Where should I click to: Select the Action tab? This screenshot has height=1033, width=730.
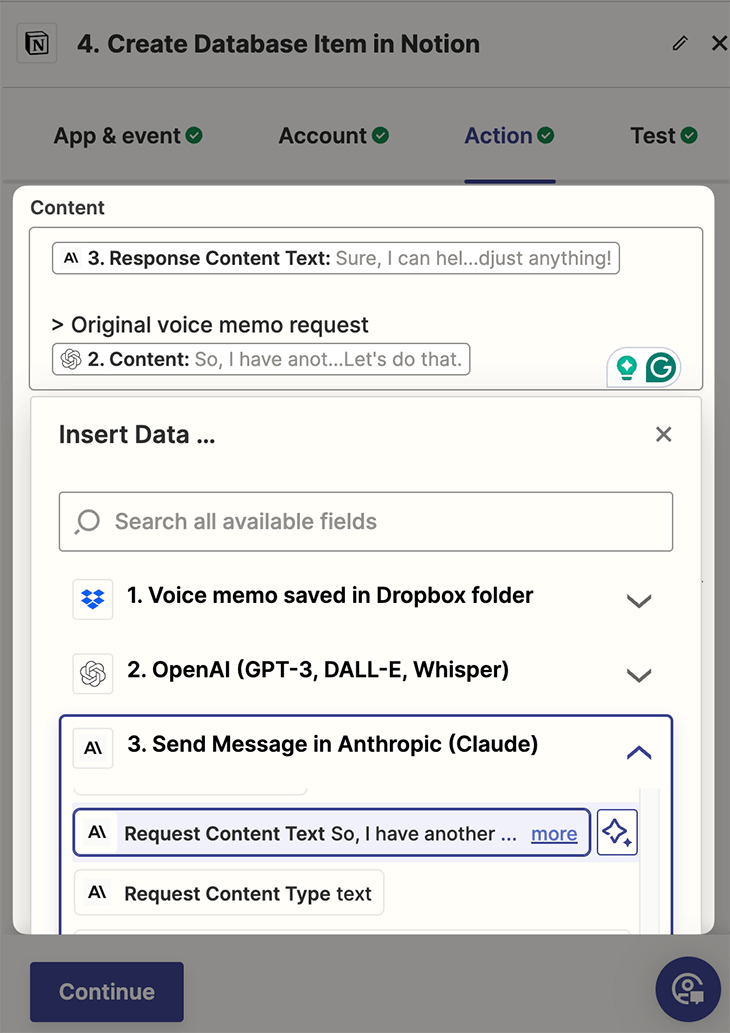(509, 136)
